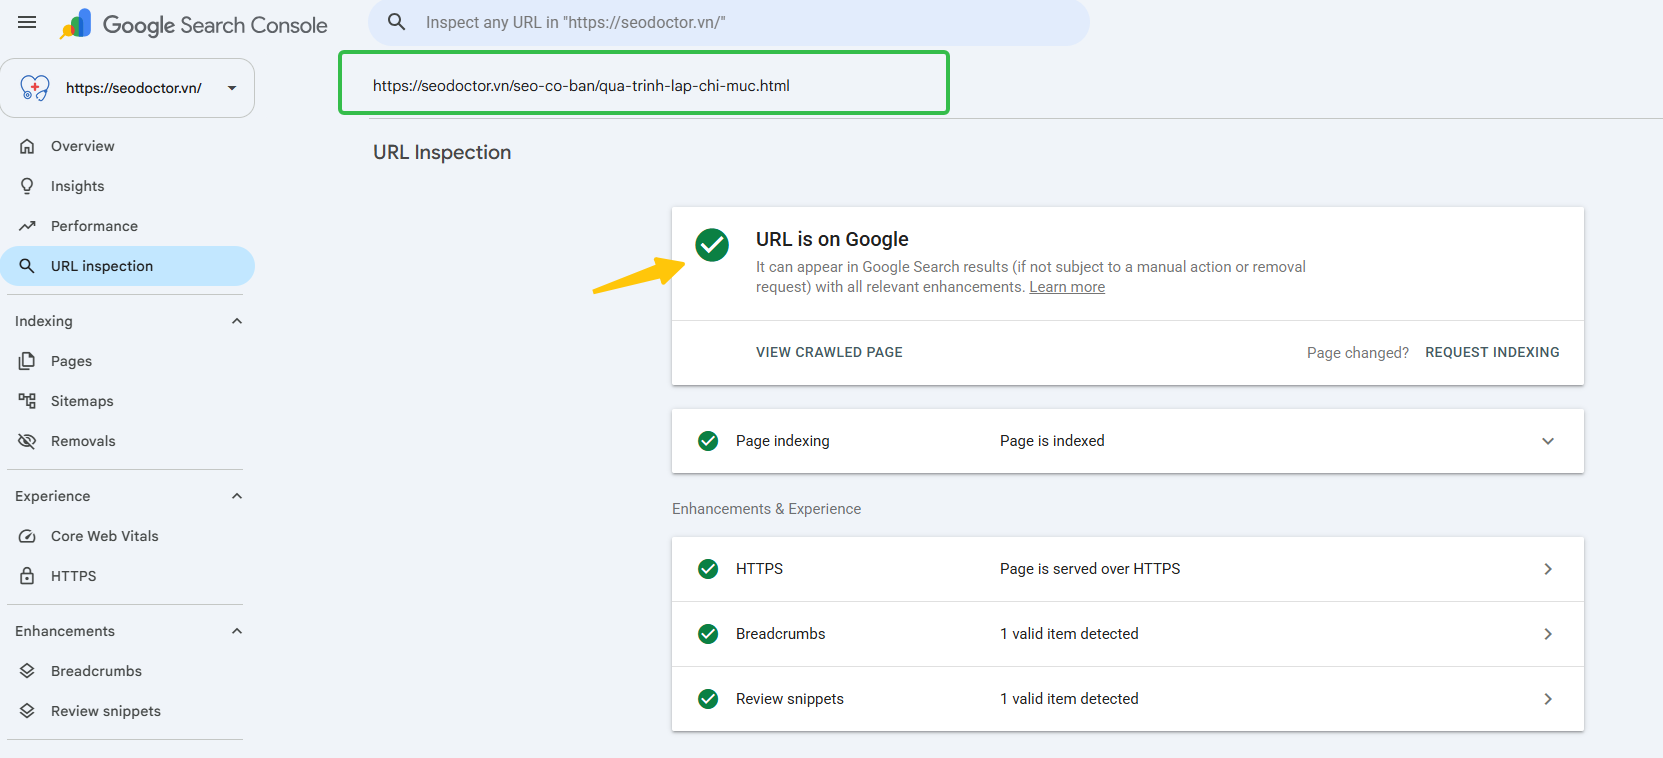Collapse the Experience sidebar section
1663x758 pixels.
[x=237, y=496]
